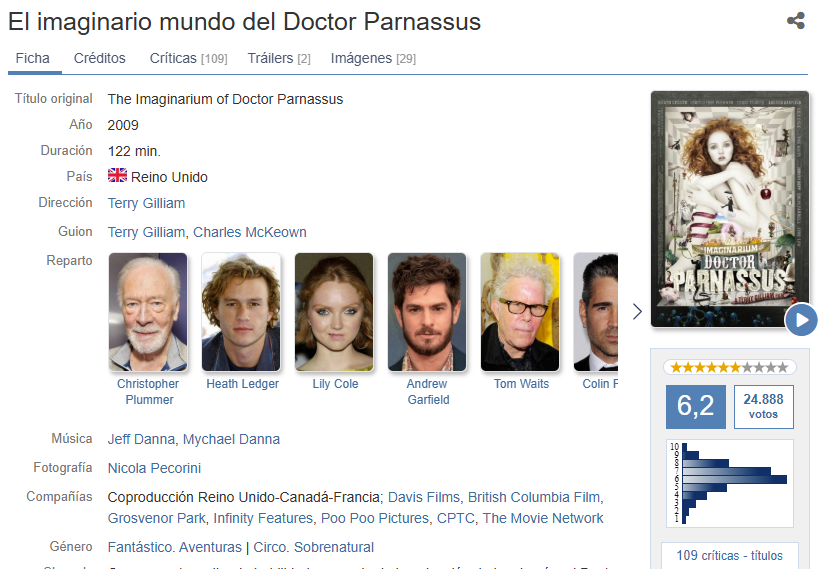The height and width of the screenshot is (569, 823).
Task: Open Lily Cole's photo
Action: point(334,312)
